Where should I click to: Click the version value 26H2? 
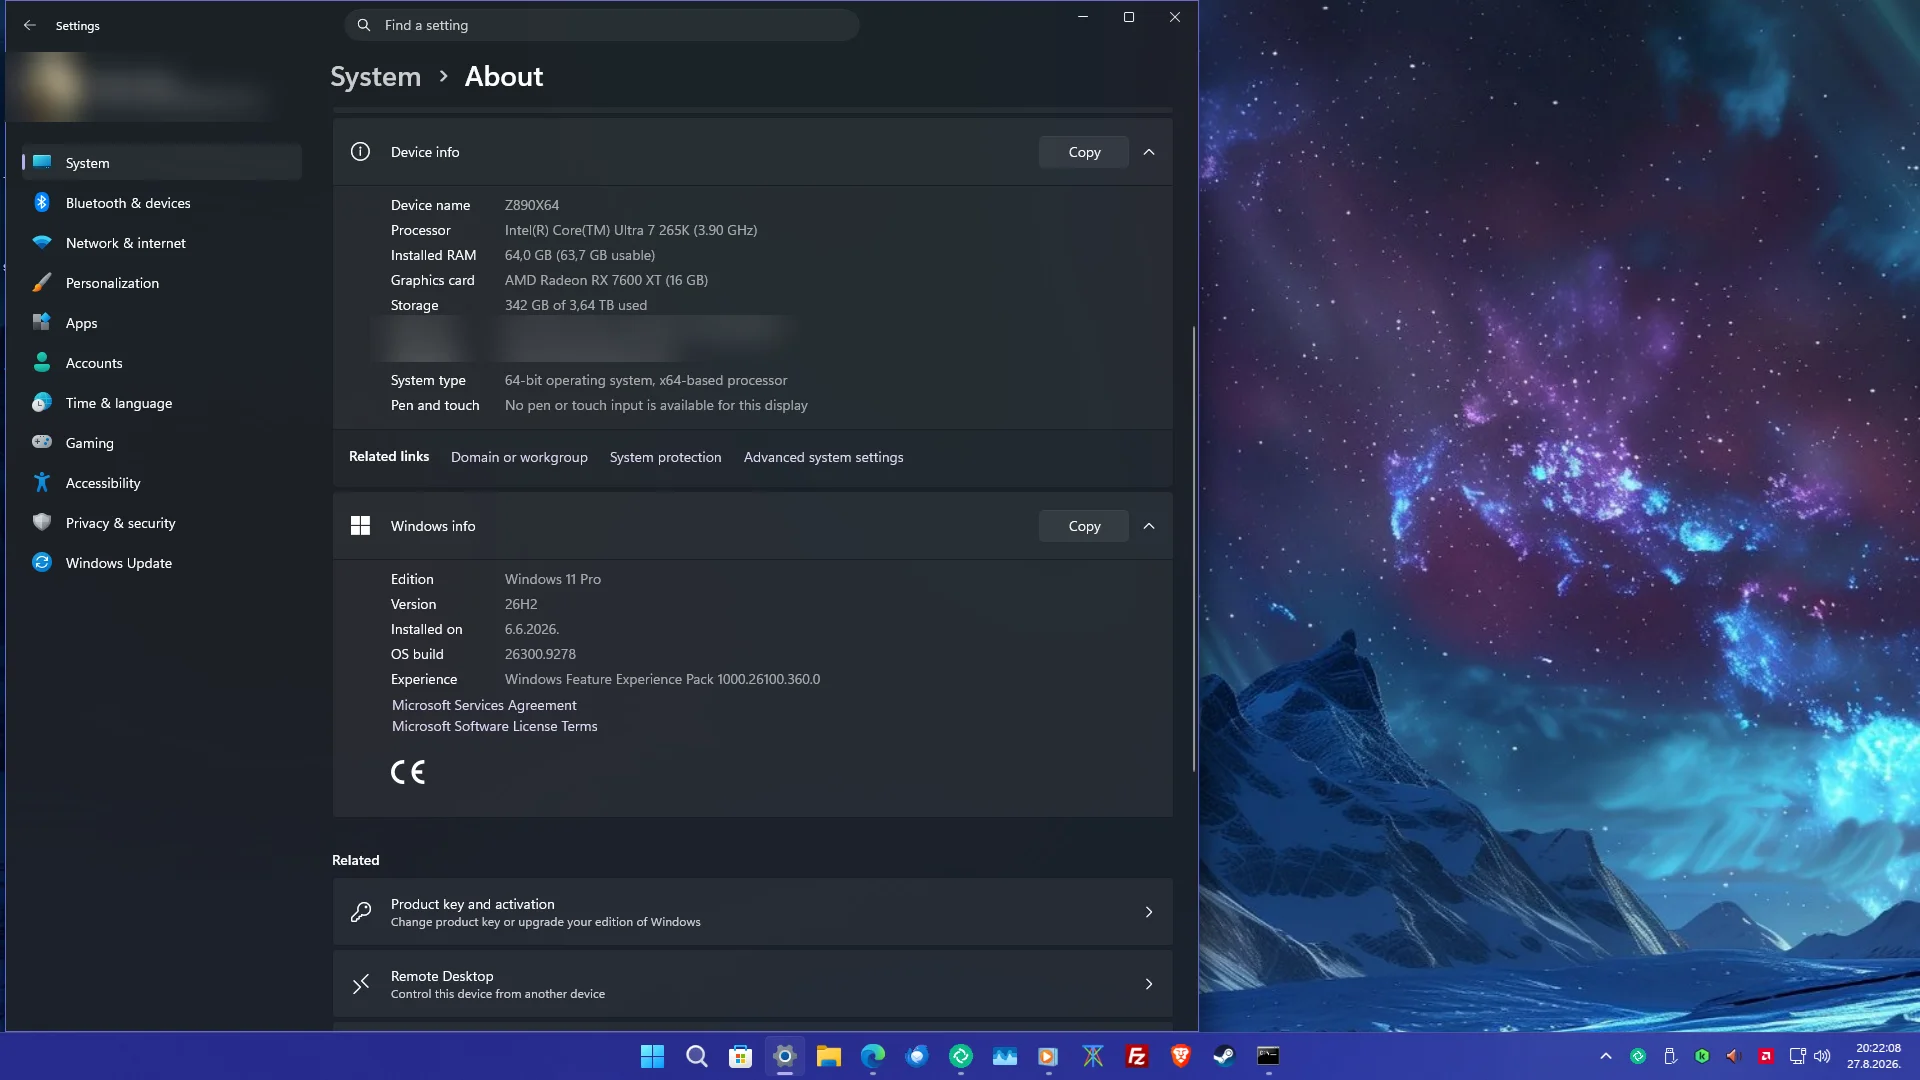521,604
